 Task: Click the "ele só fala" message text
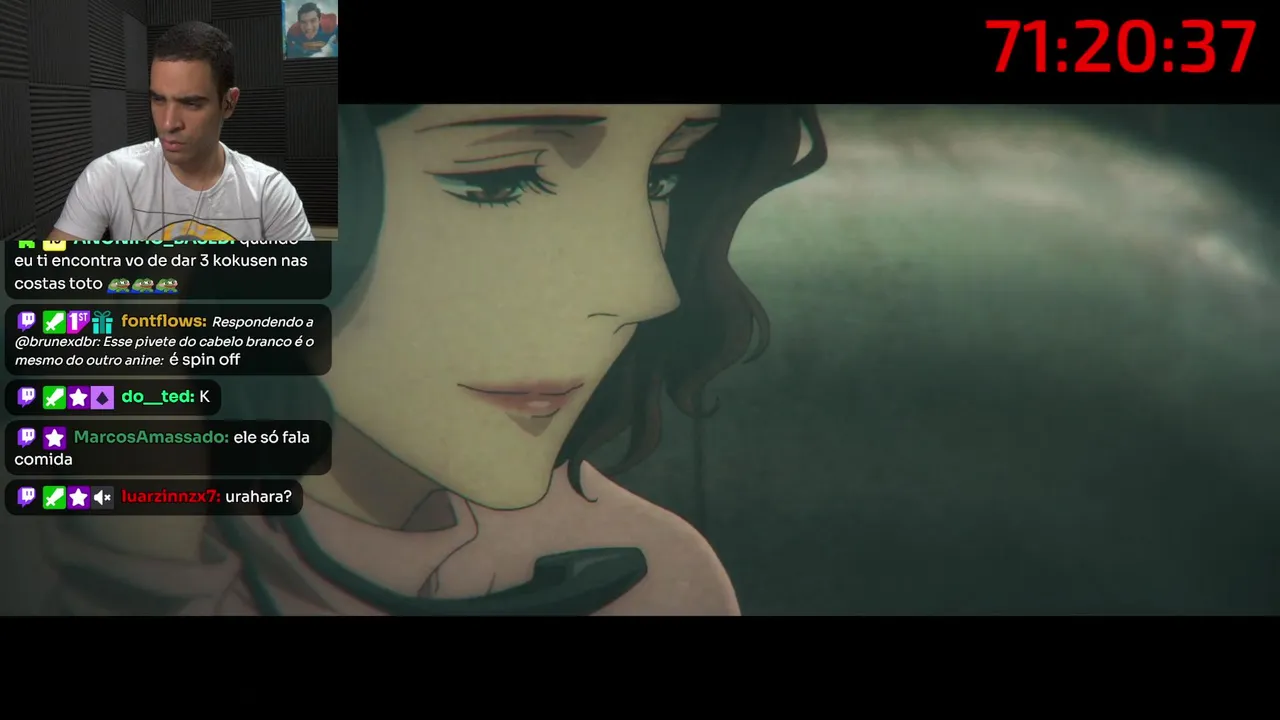point(271,437)
